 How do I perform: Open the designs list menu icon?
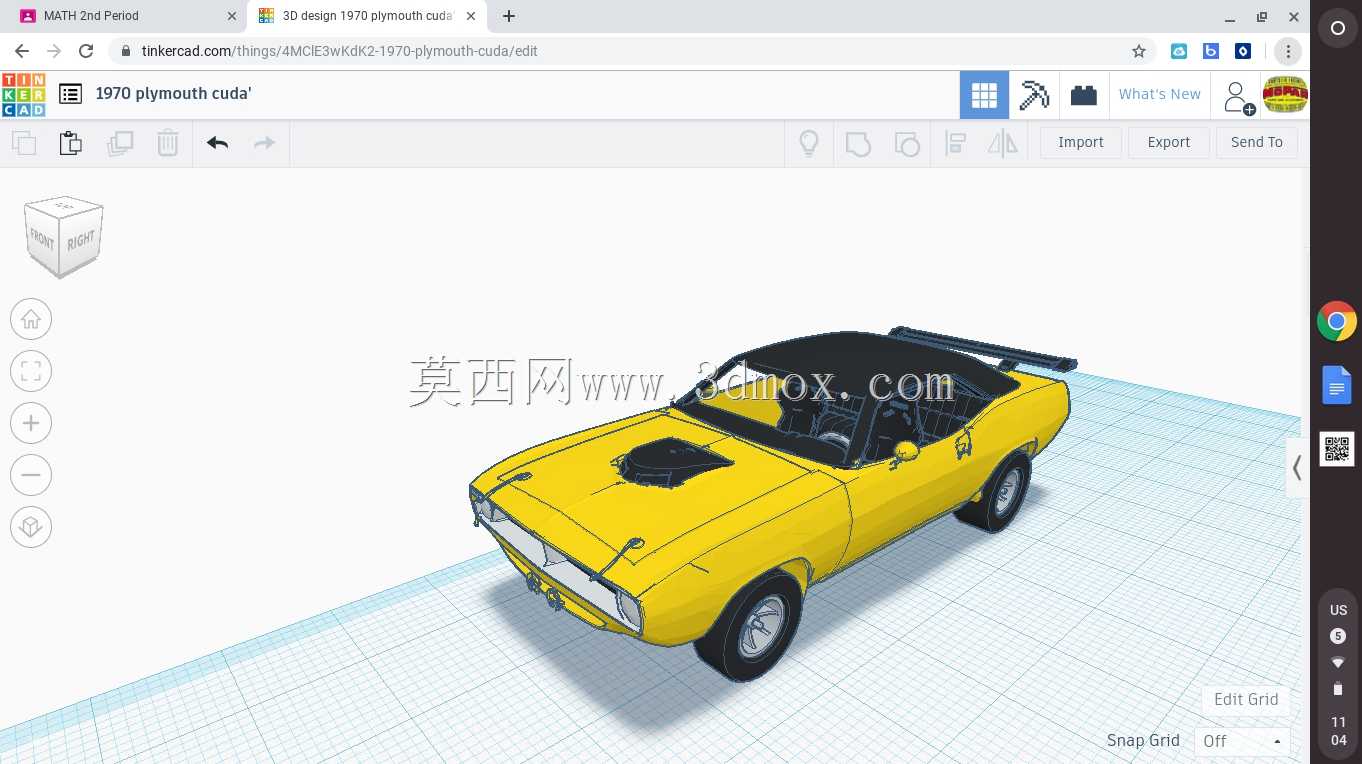tap(70, 94)
